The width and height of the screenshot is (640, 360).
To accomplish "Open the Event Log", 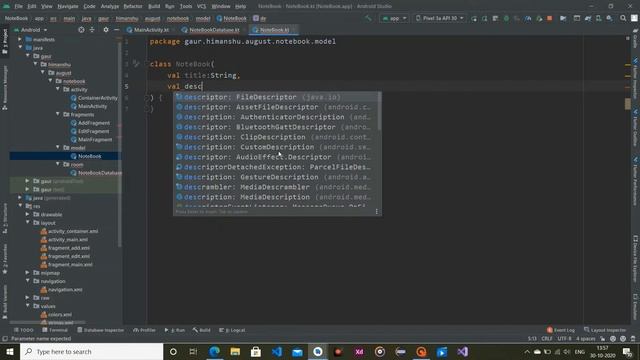I will (x=561, y=330).
